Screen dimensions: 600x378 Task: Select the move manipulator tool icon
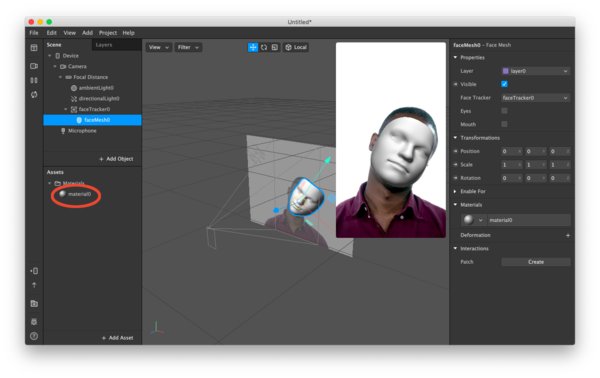(253, 47)
